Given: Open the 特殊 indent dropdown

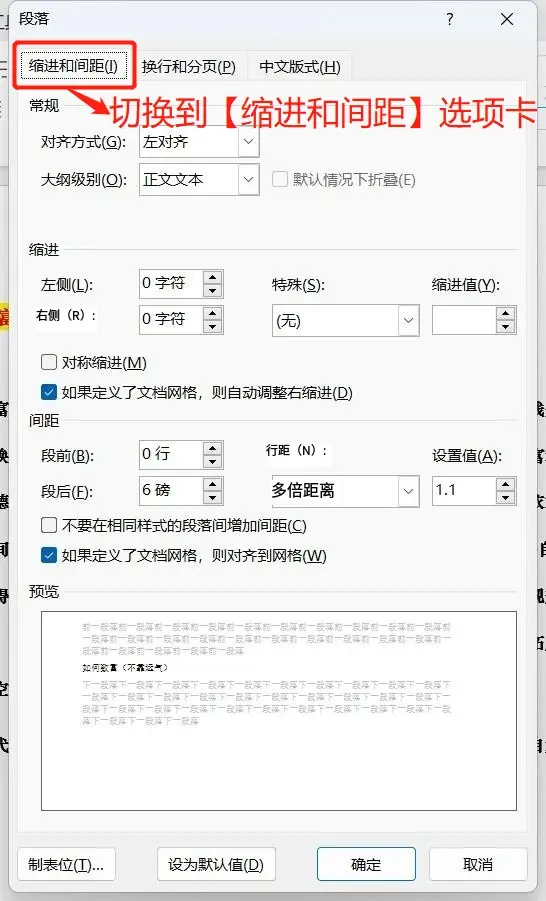Looking at the screenshot, I should pyautogui.click(x=345, y=320).
